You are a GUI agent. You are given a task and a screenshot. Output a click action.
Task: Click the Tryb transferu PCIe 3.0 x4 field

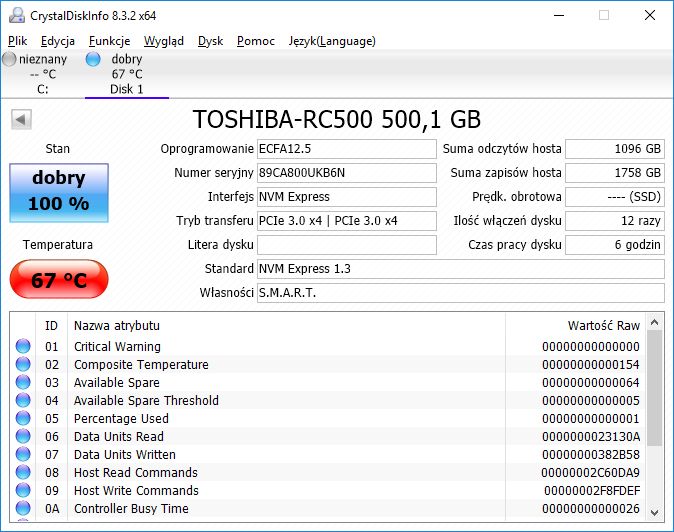346,221
